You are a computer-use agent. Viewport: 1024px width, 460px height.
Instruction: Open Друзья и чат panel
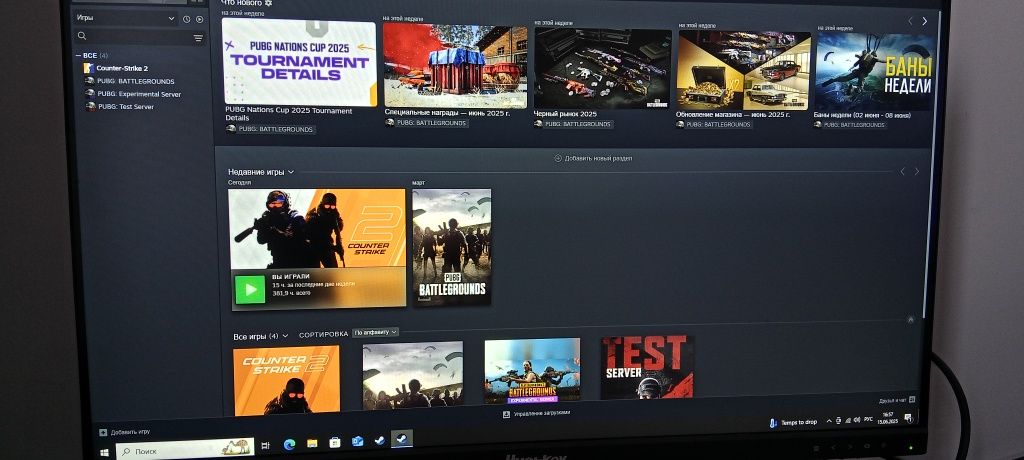(897, 400)
